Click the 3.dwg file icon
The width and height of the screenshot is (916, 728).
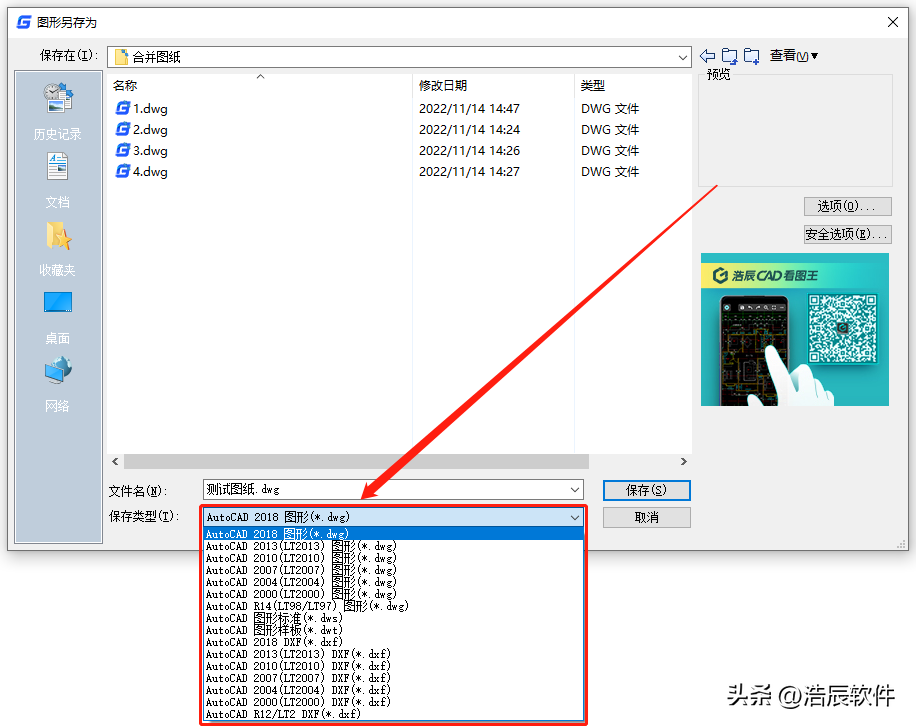tap(122, 150)
